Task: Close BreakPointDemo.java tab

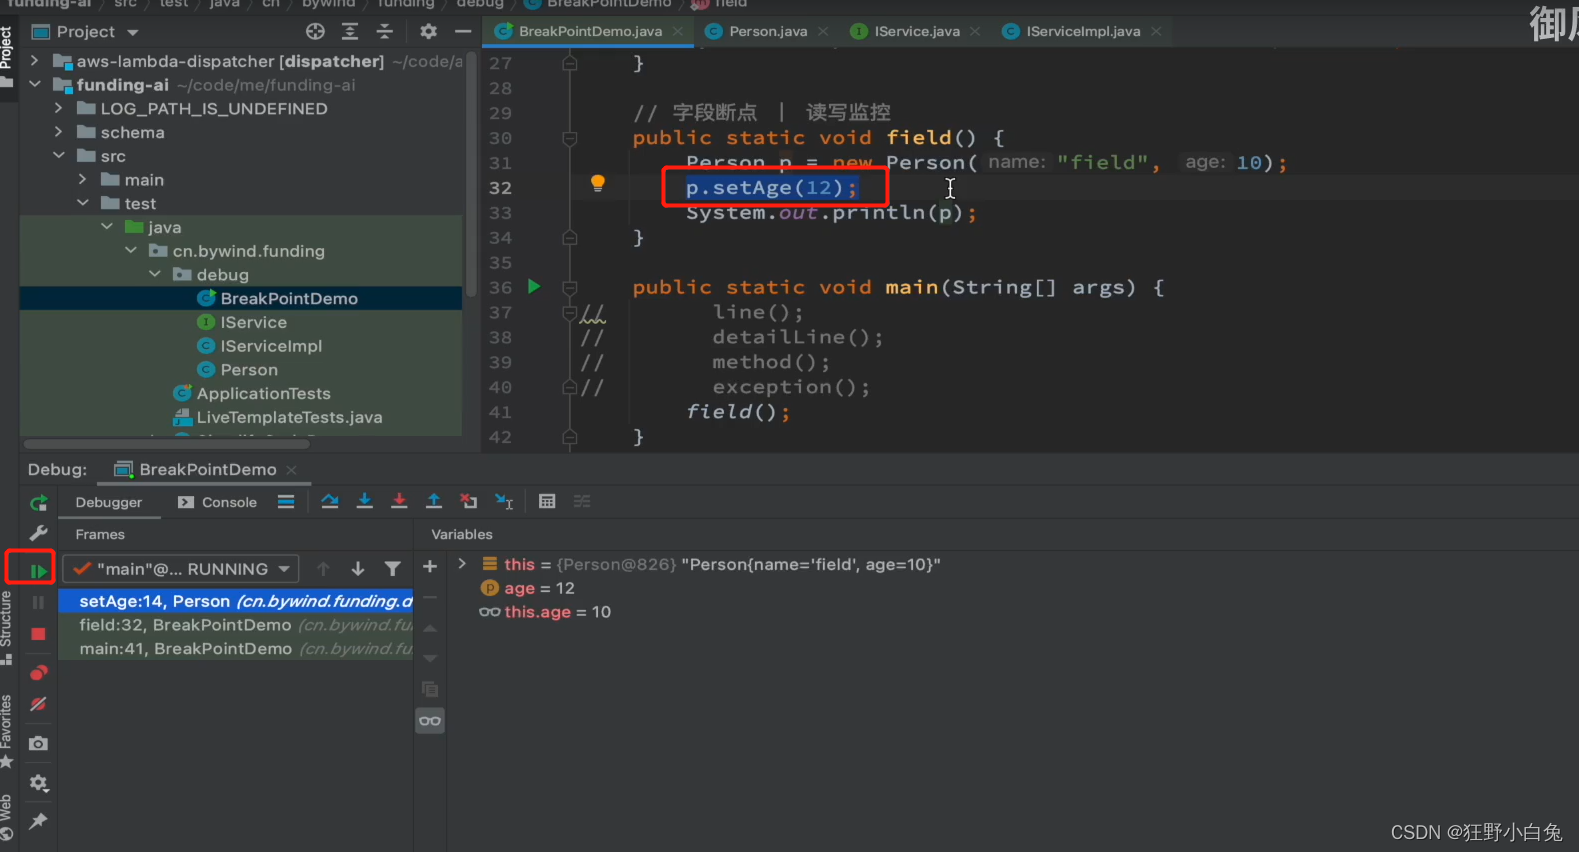Action: (678, 32)
